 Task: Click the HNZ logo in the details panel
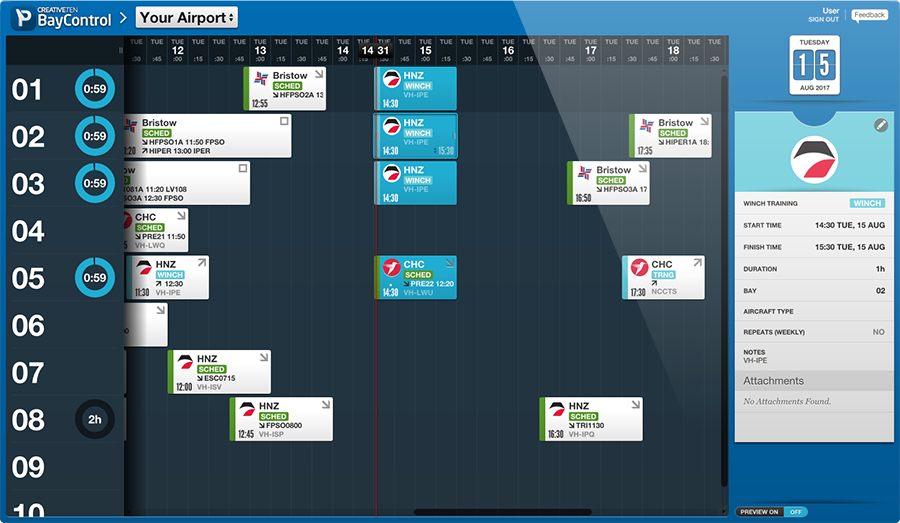814,160
